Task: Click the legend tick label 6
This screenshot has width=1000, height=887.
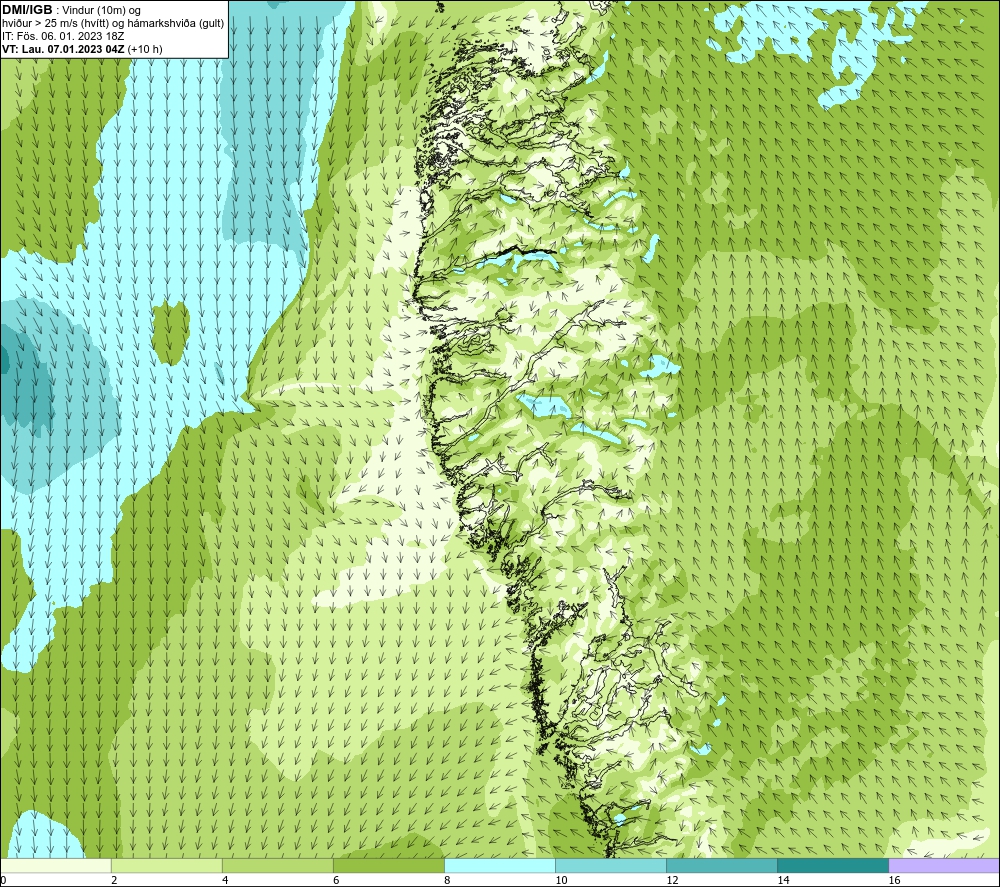Action: coord(336,881)
